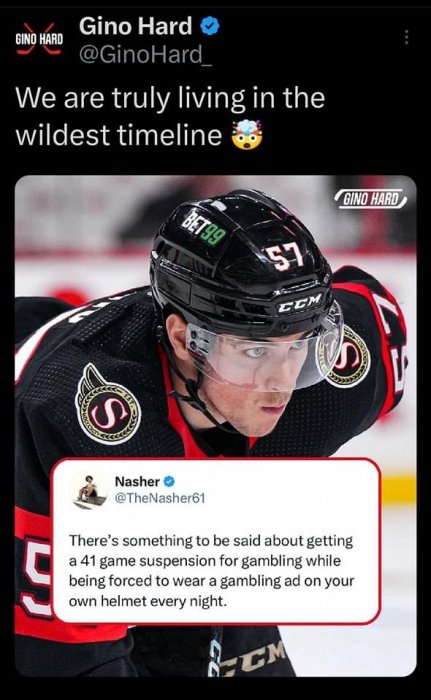Click the blue verified badge beside Gino Hard
Image resolution: width=431 pixels, height=700 pixels.
(x=209, y=26)
